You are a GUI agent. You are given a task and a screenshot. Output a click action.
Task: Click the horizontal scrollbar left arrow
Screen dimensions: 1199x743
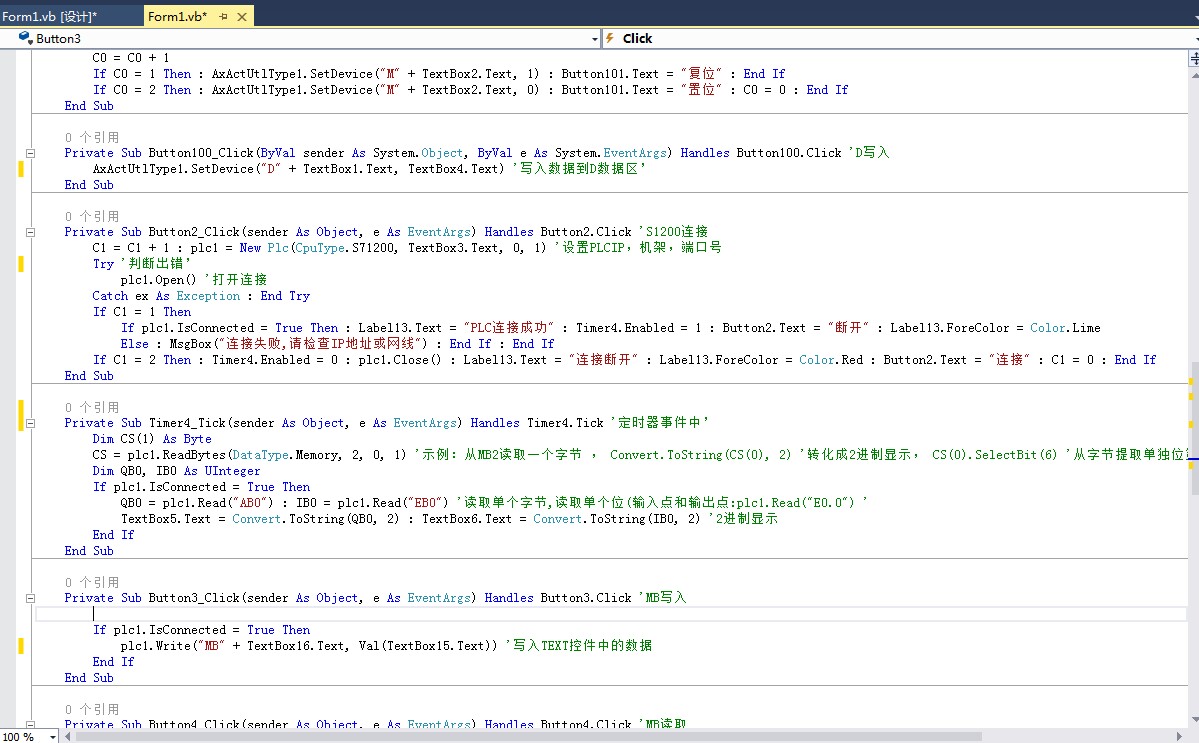pyautogui.click(x=67, y=737)
